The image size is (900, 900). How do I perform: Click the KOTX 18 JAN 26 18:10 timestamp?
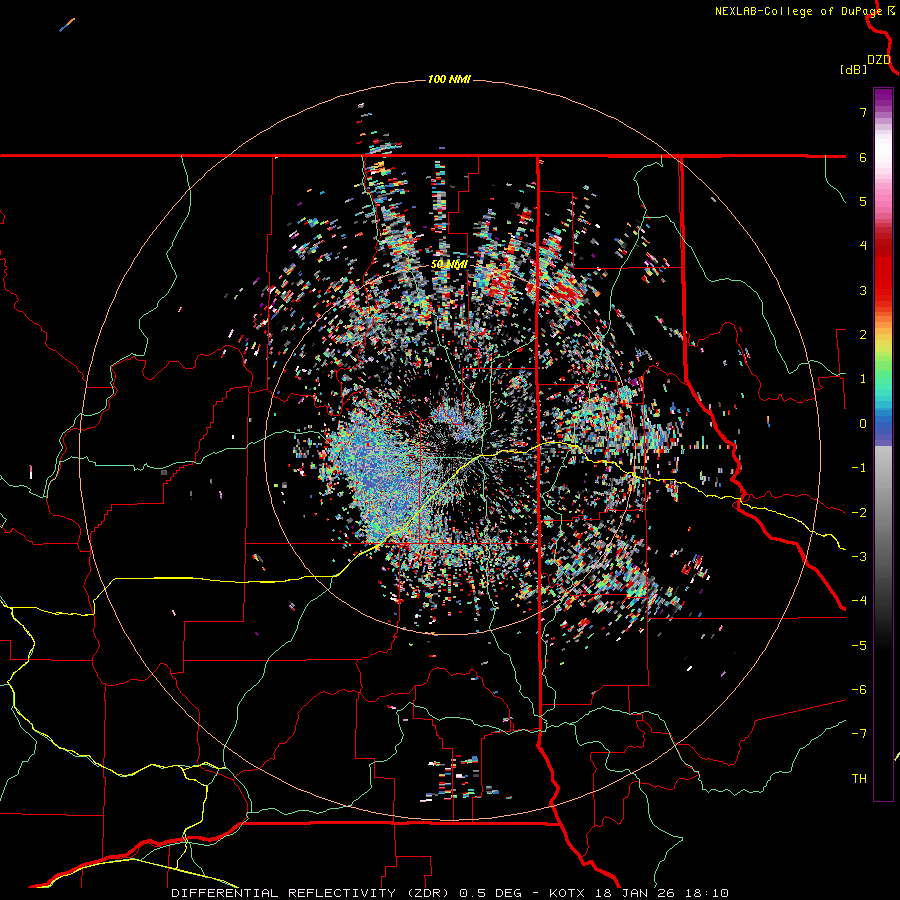pos(639,893)
